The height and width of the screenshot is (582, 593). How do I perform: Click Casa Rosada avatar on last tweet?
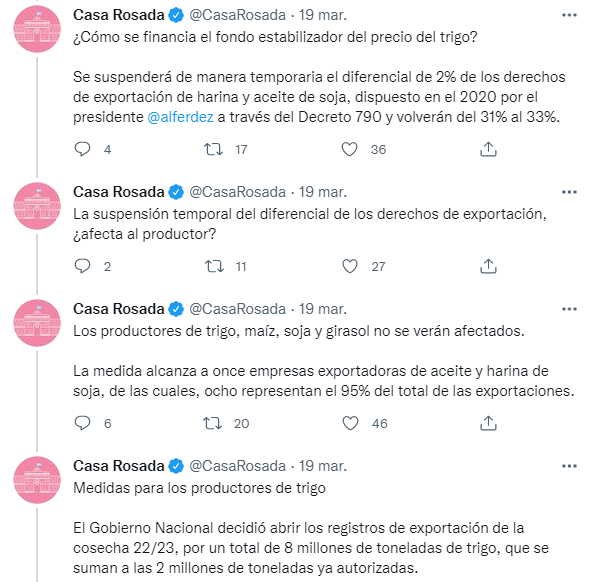37,480
